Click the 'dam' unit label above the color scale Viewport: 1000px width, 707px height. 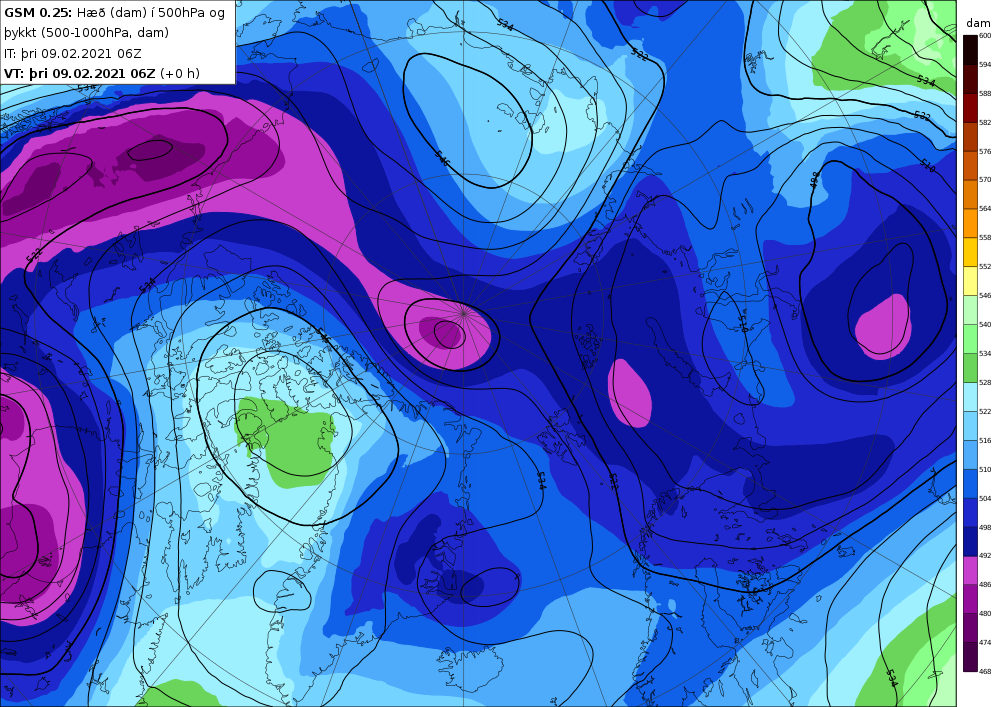[x=978, y=24]
